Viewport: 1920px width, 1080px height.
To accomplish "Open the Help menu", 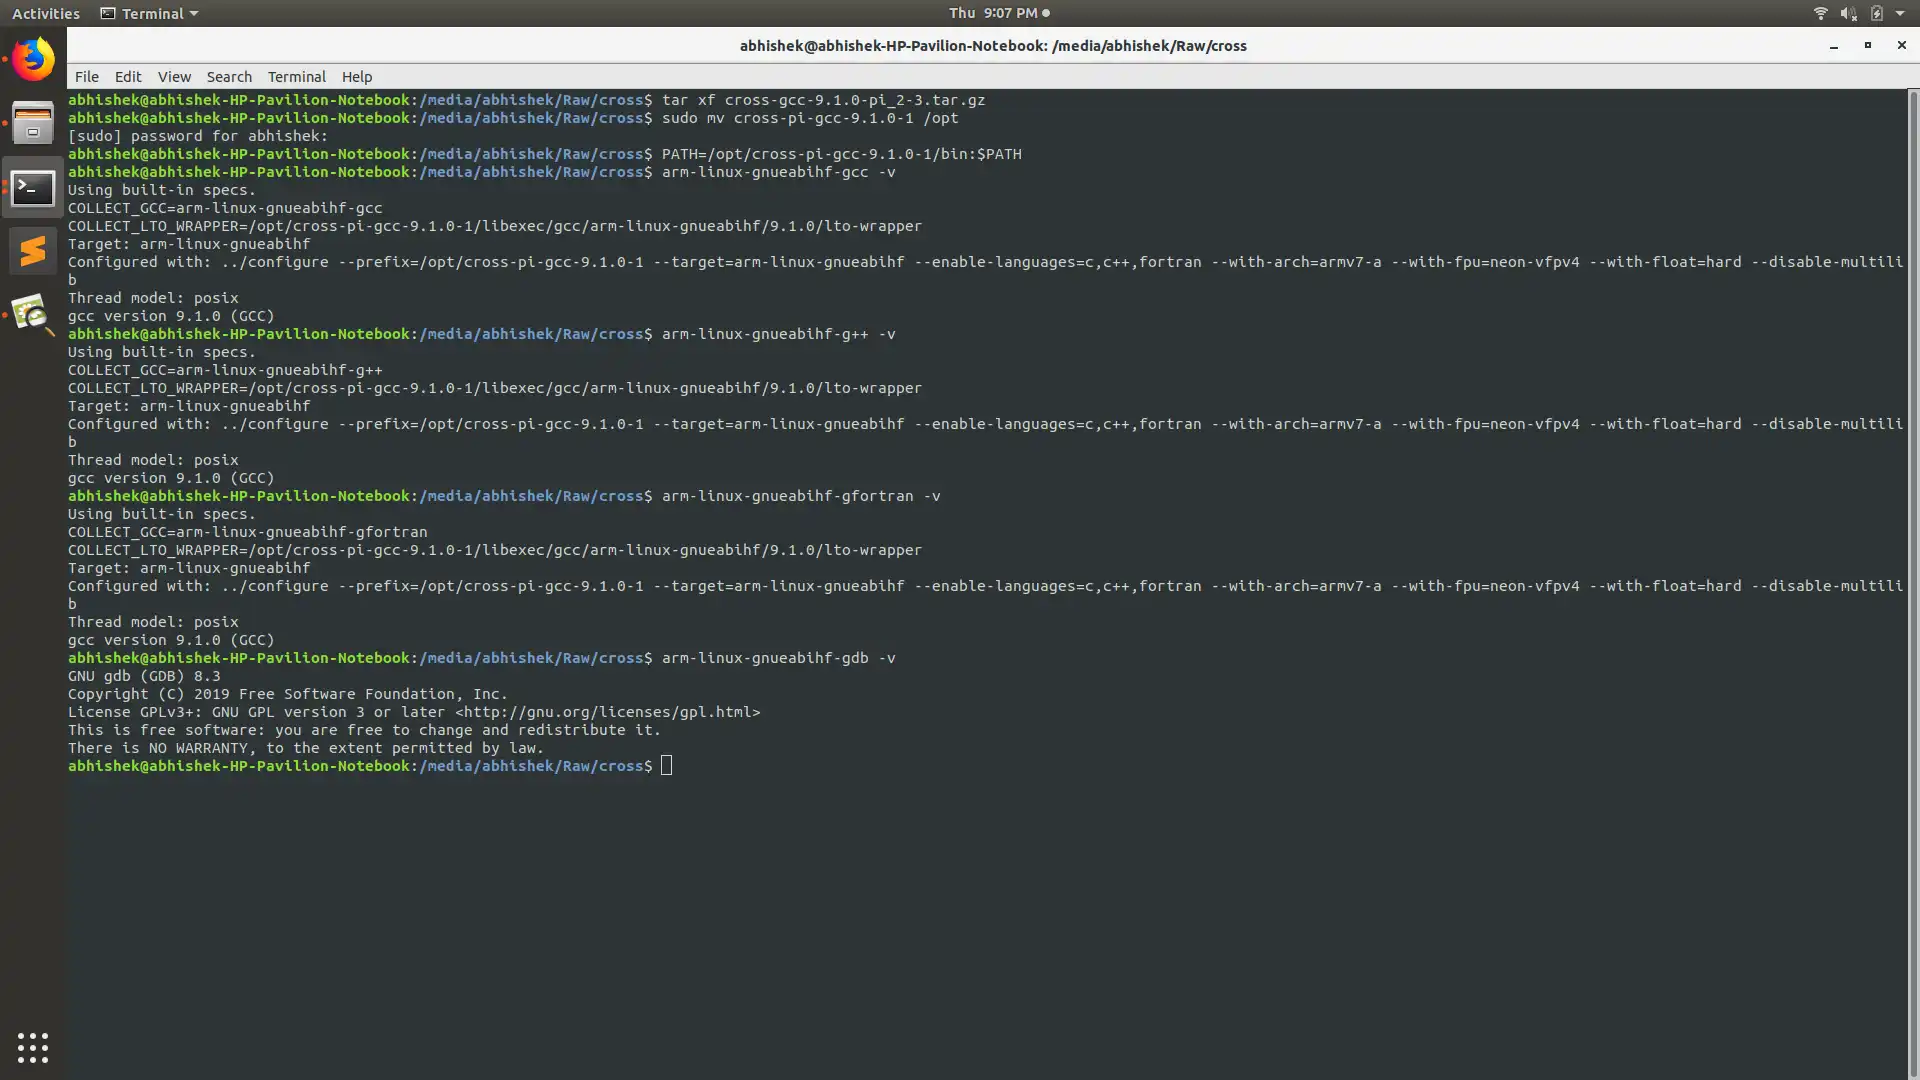I will (356, 77).
